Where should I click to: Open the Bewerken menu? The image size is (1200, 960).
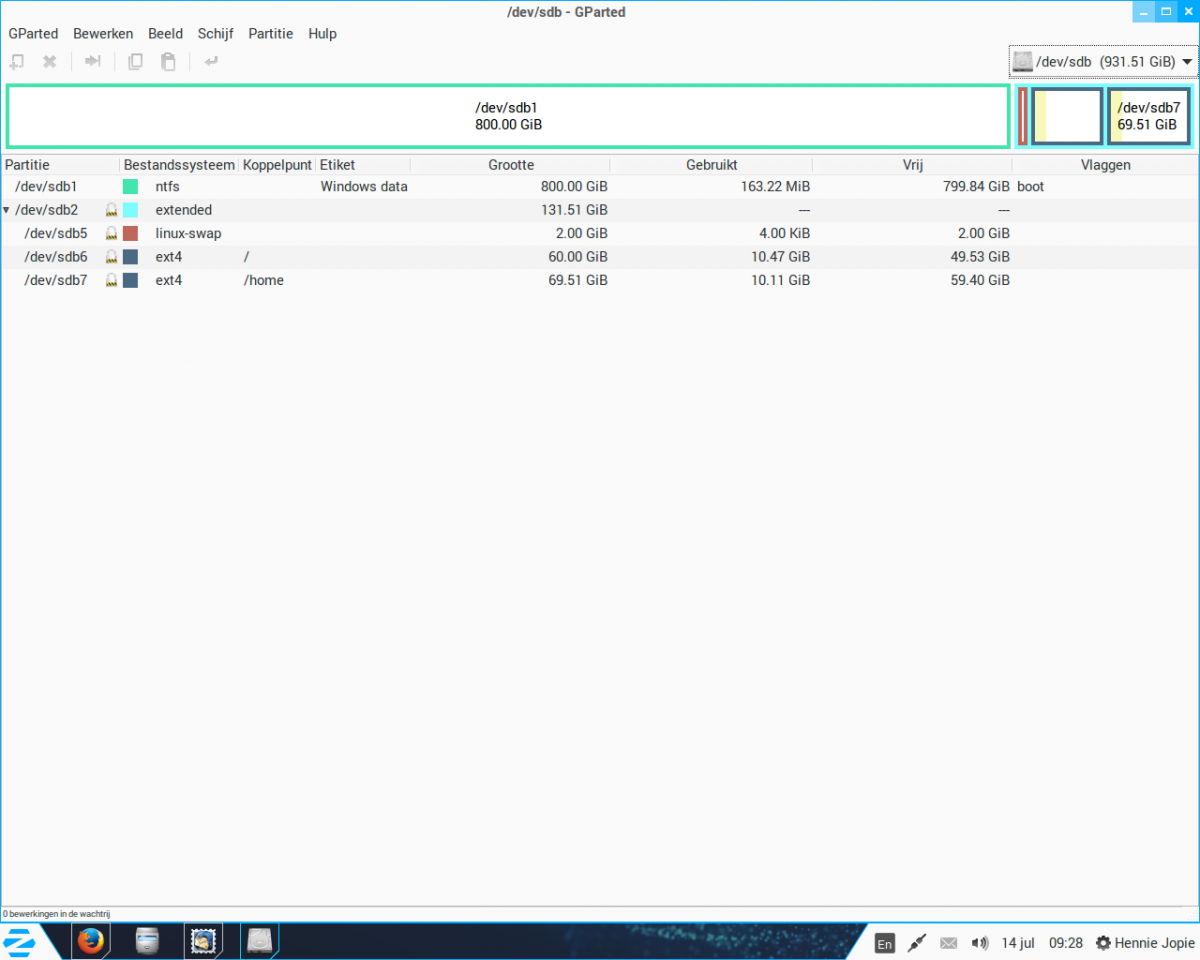103,33
